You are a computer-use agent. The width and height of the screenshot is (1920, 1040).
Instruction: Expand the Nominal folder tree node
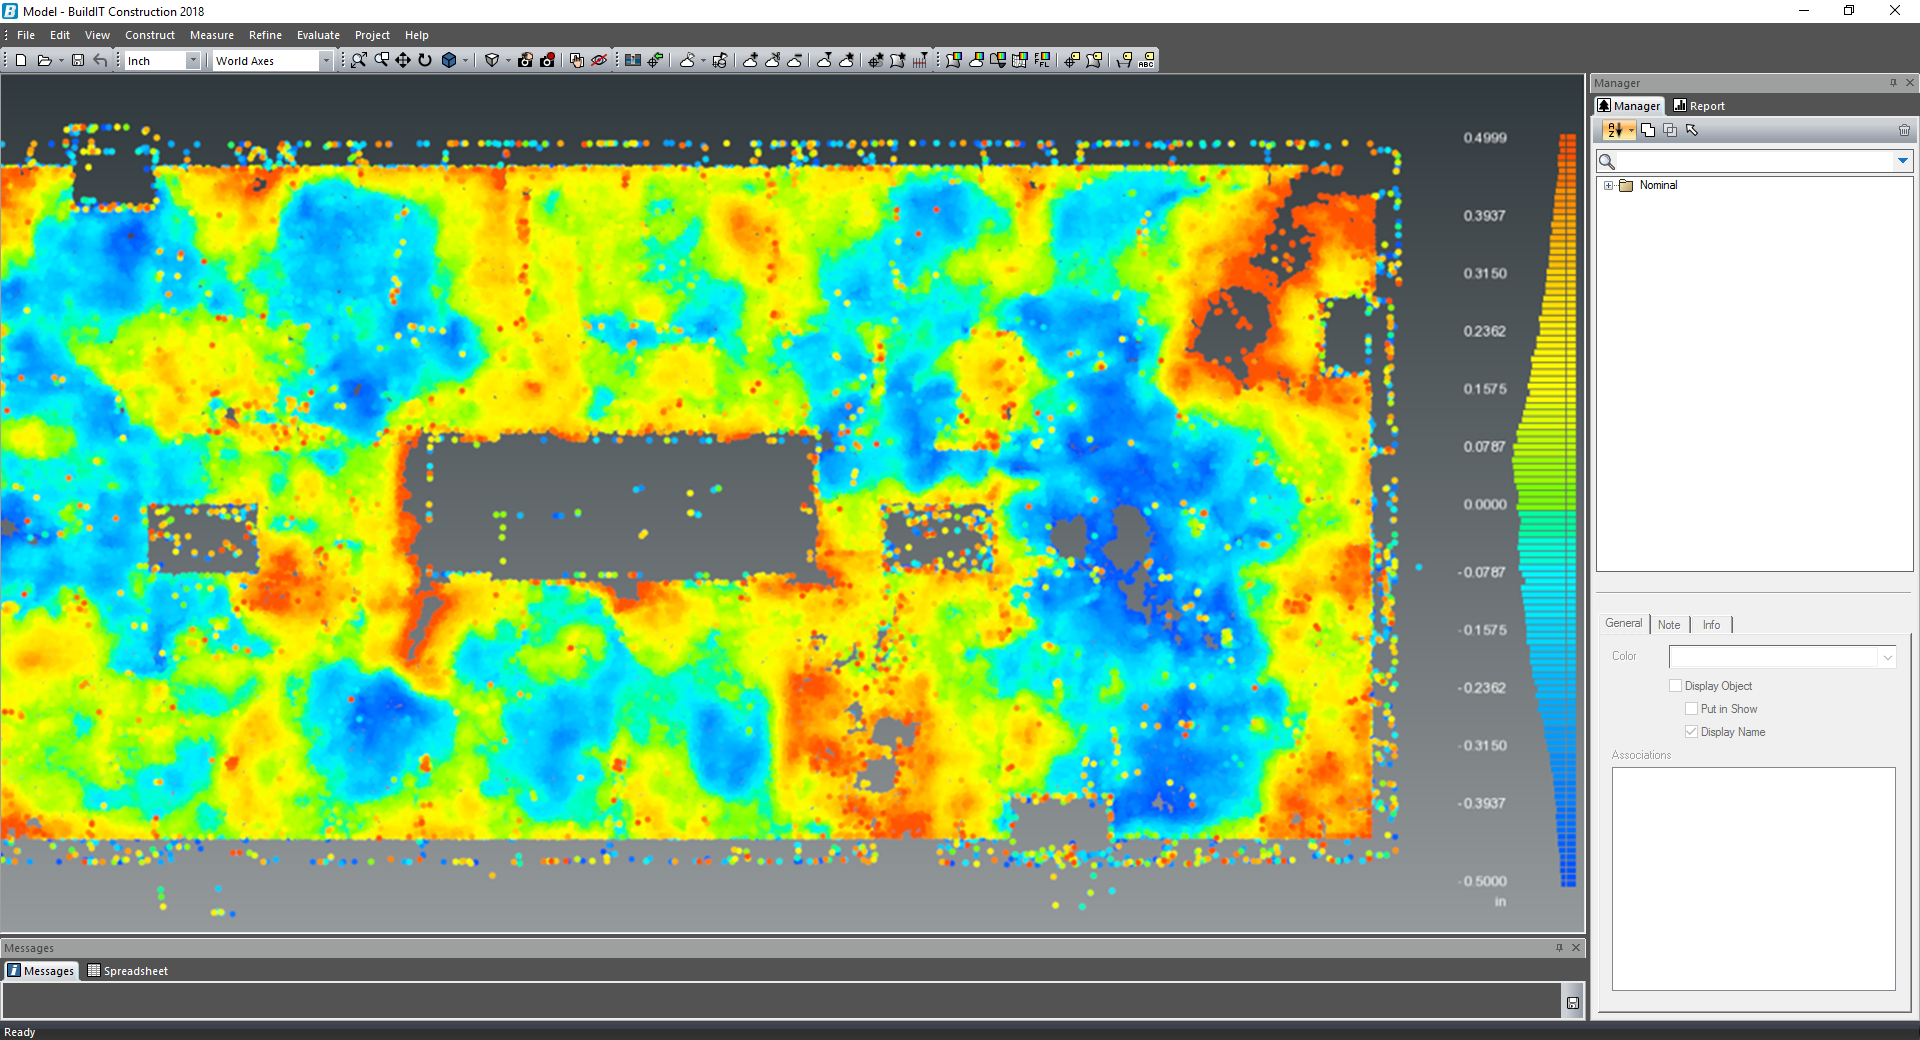point(1608,185)
